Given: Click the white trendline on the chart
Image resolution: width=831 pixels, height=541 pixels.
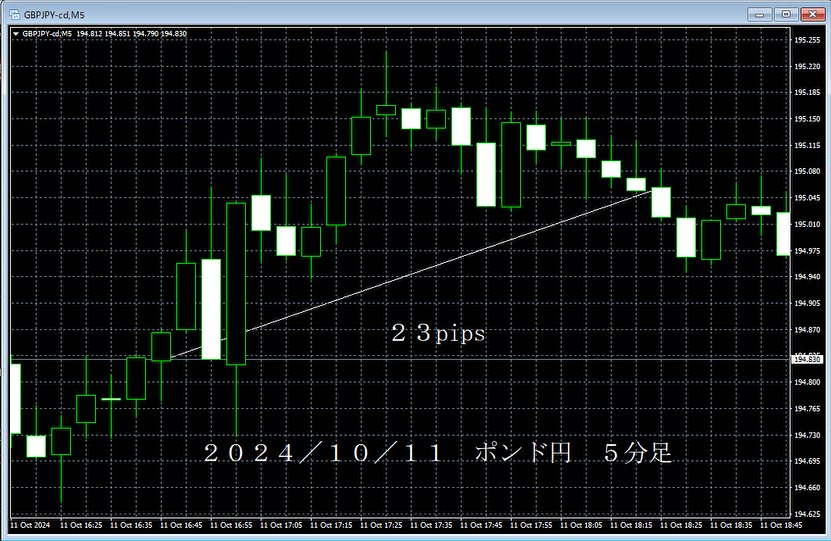Looking at the screenshot, I should [411, 274].
